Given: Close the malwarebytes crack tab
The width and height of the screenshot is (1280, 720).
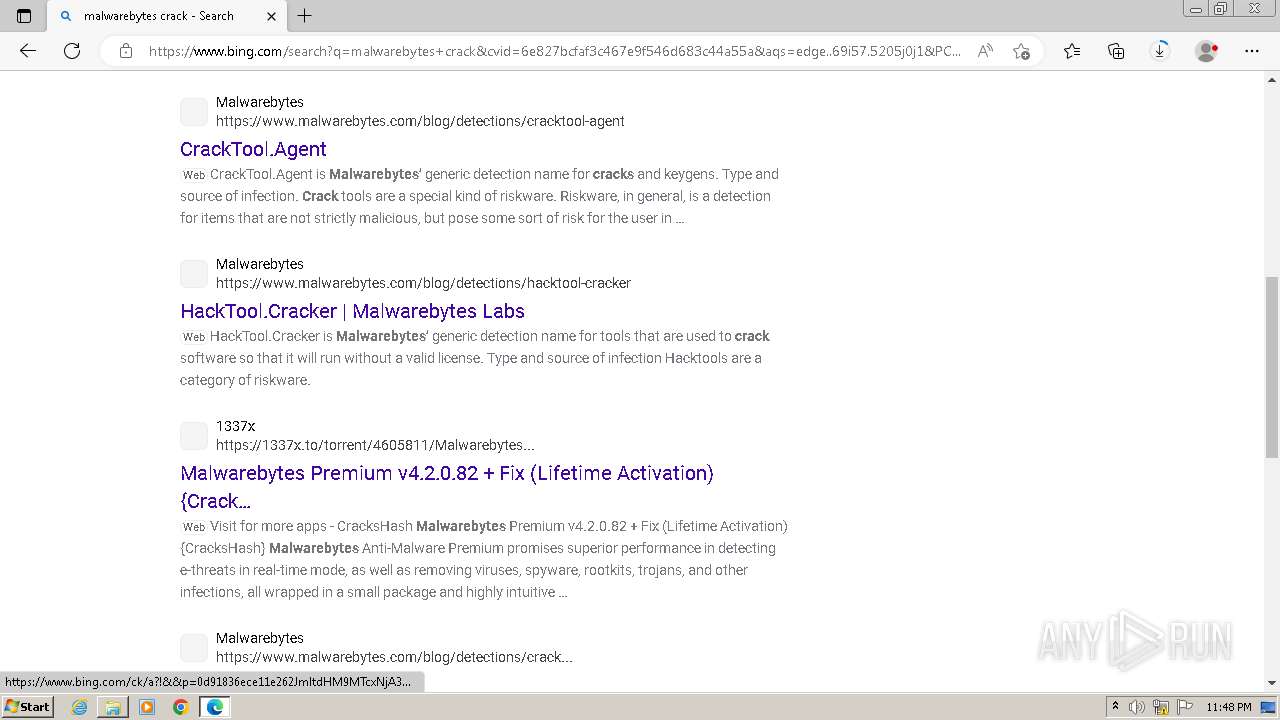Looking at the screenshot, I should 272,16.
